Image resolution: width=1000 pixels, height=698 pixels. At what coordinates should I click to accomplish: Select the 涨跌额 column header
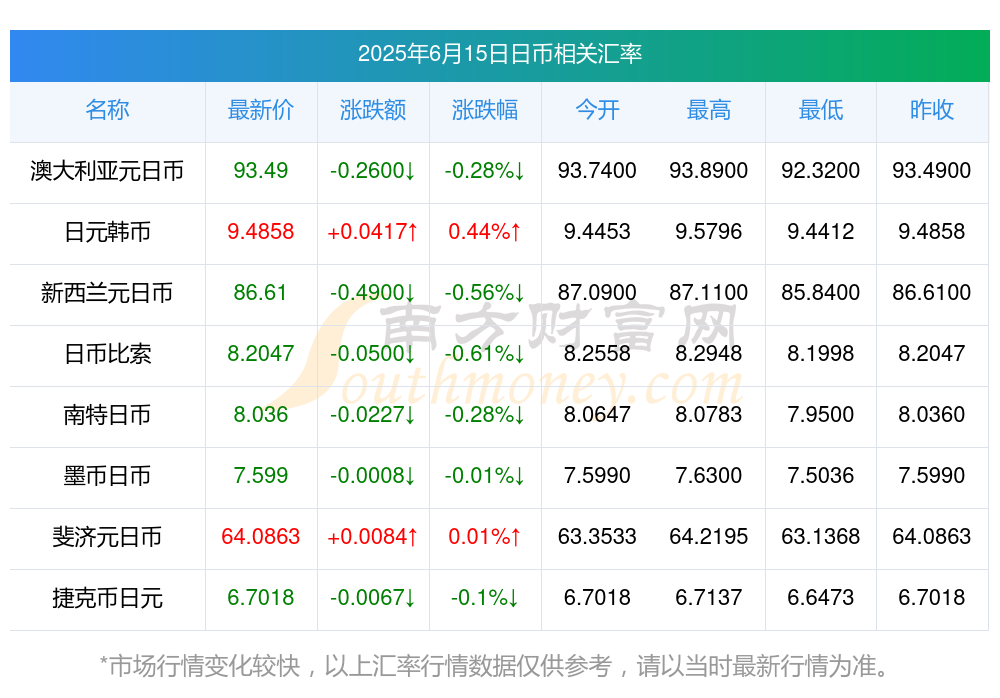pos(373,110)
